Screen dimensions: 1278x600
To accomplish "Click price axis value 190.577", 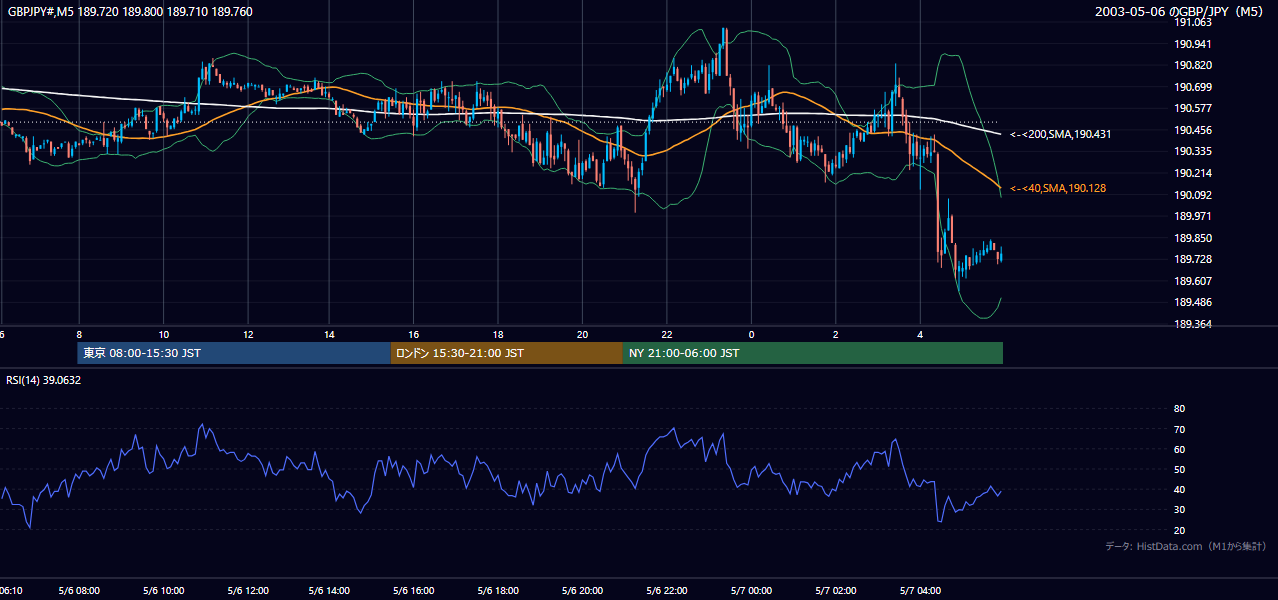I will click(1193, 108).
